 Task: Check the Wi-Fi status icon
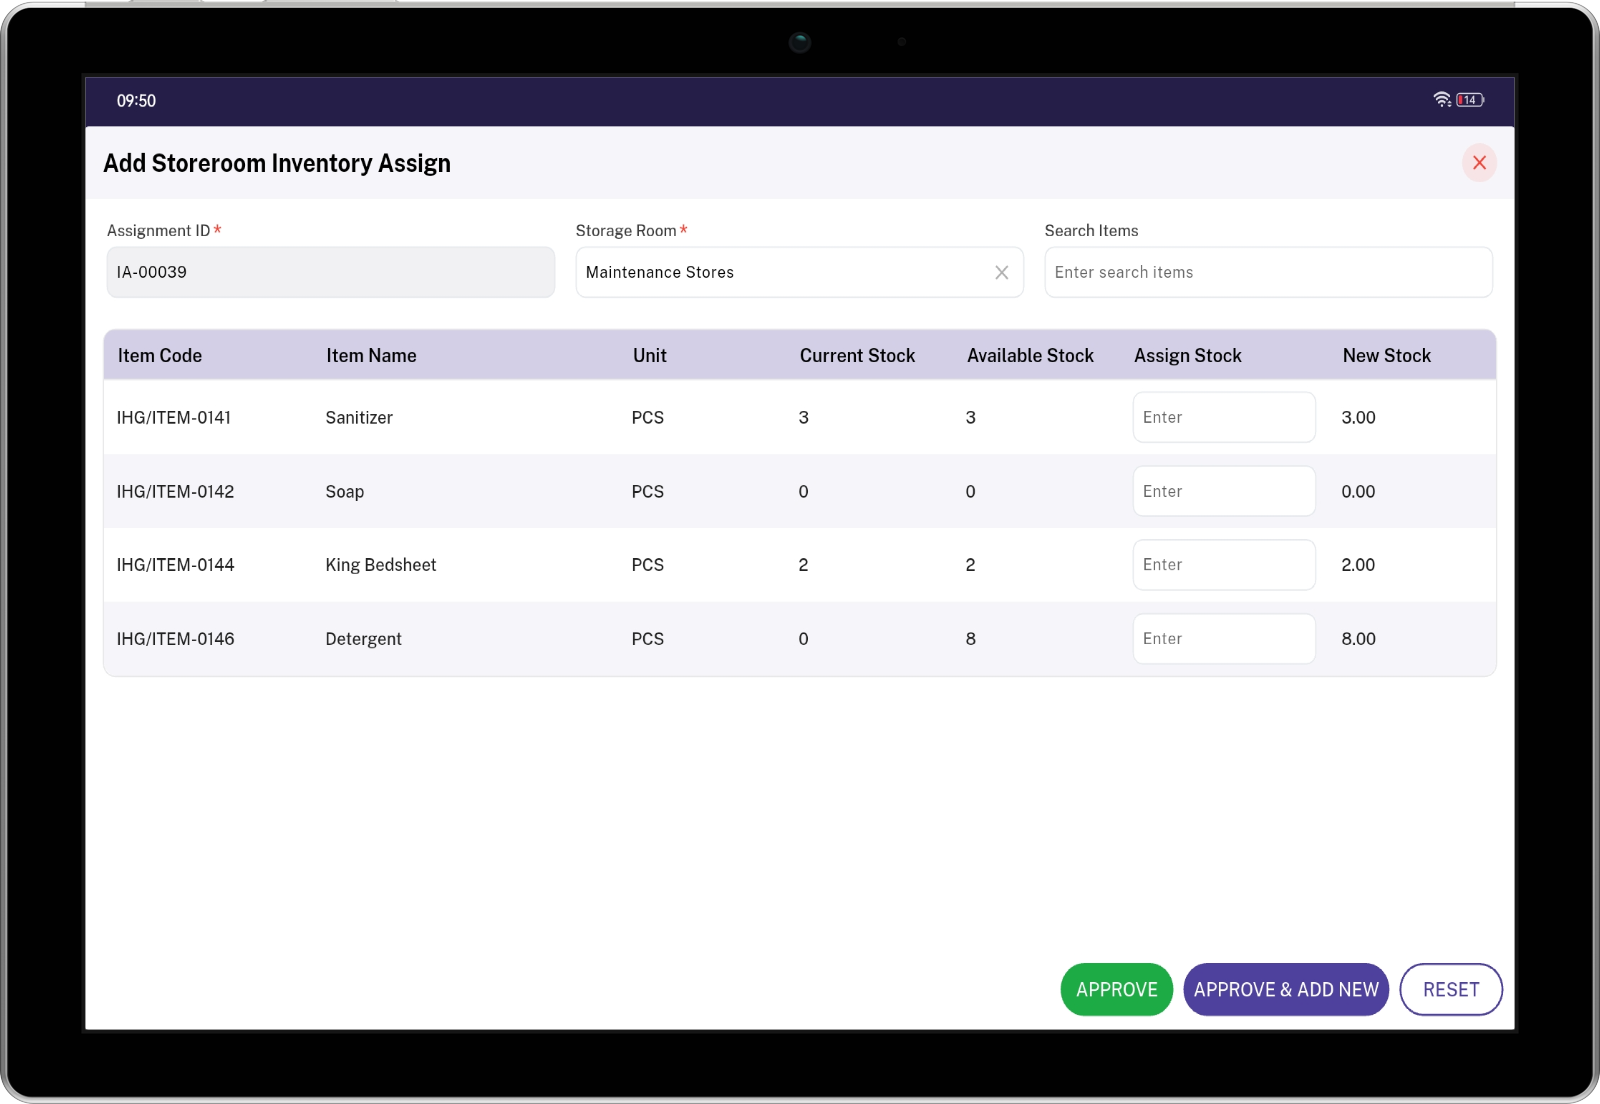click(1442, 100)
